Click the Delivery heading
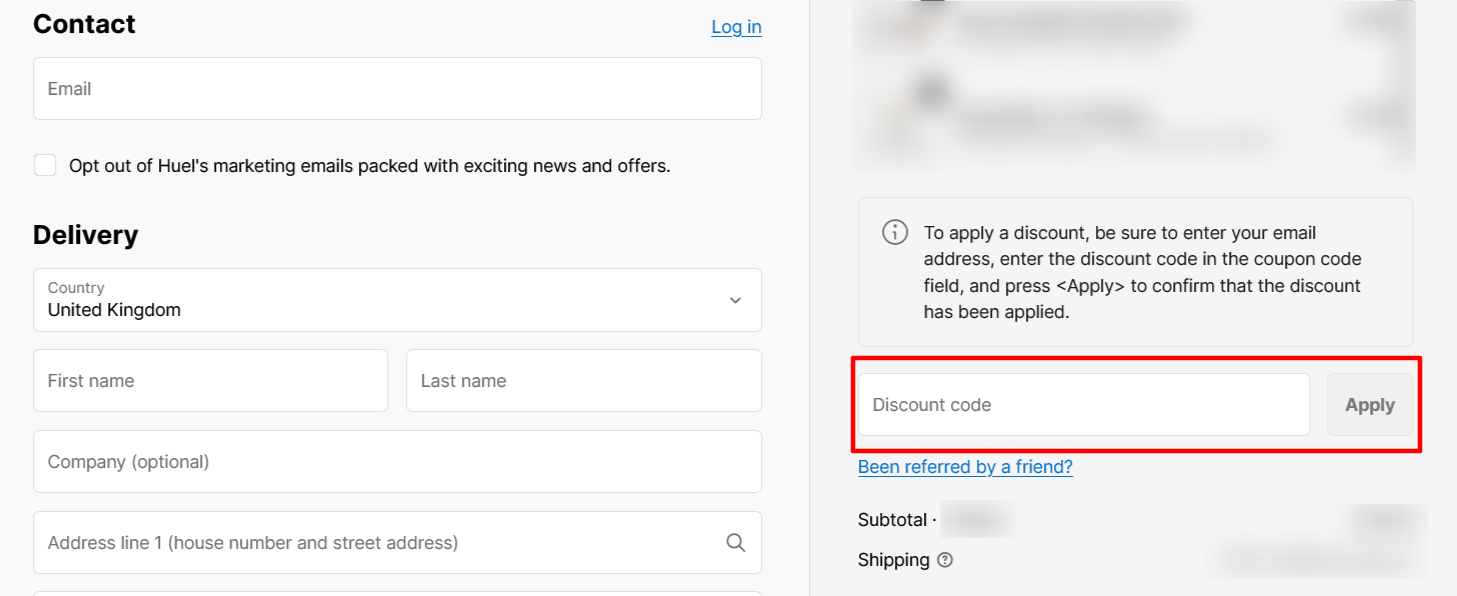 pos(86,235)
